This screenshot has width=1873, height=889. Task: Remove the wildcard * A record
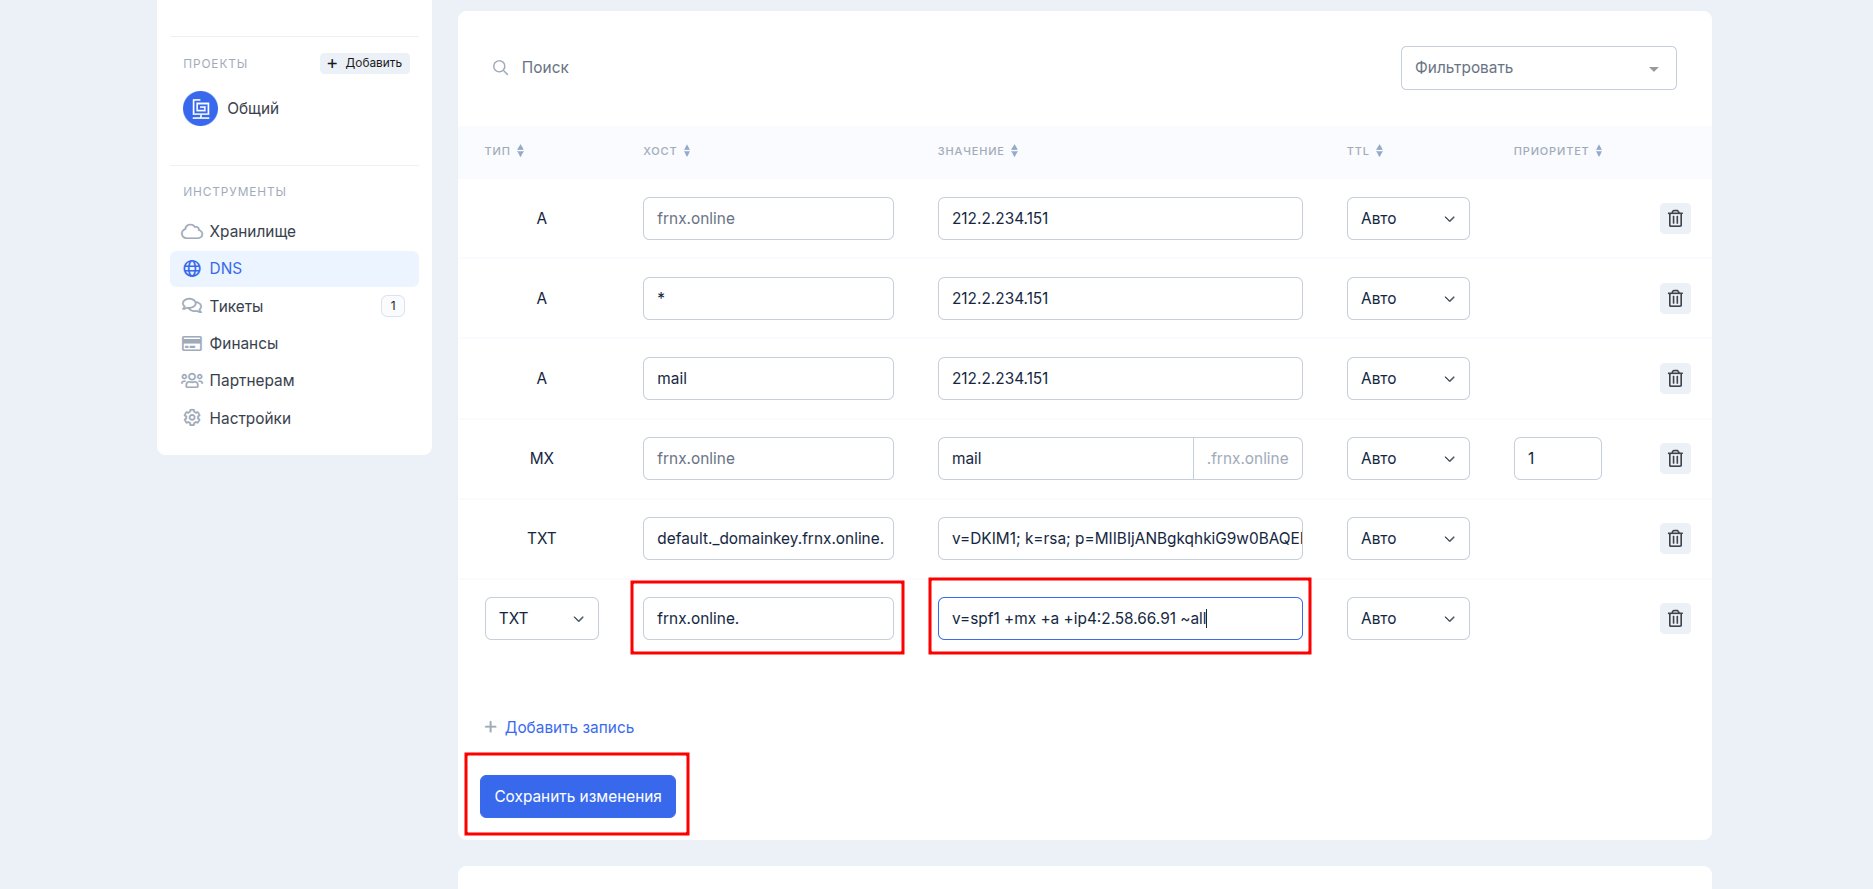(1675, 298)
